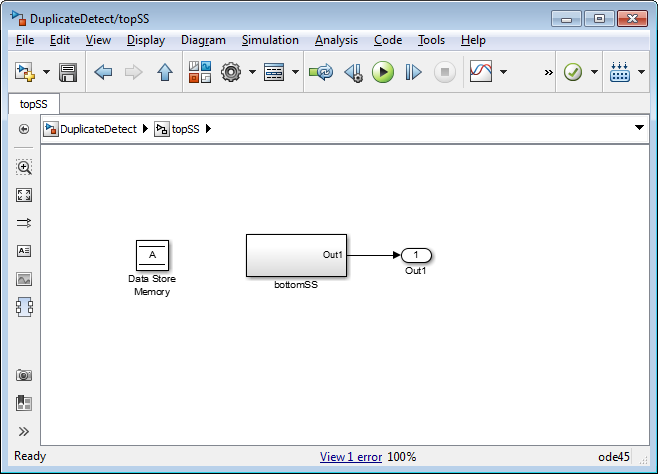
Task: Toggle the Hide/Show Explorer Bar button
Action: (x=24, y=129)
